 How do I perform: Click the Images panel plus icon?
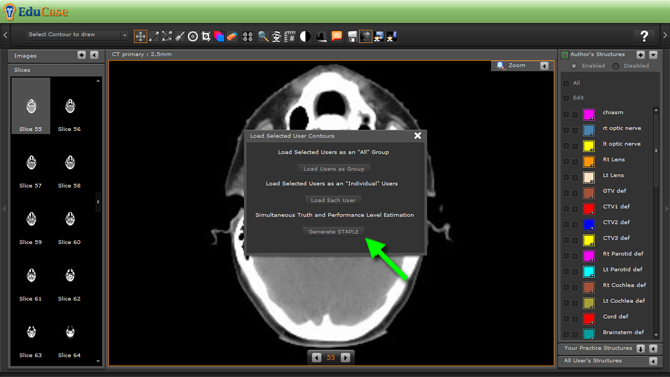coord(82,55)
